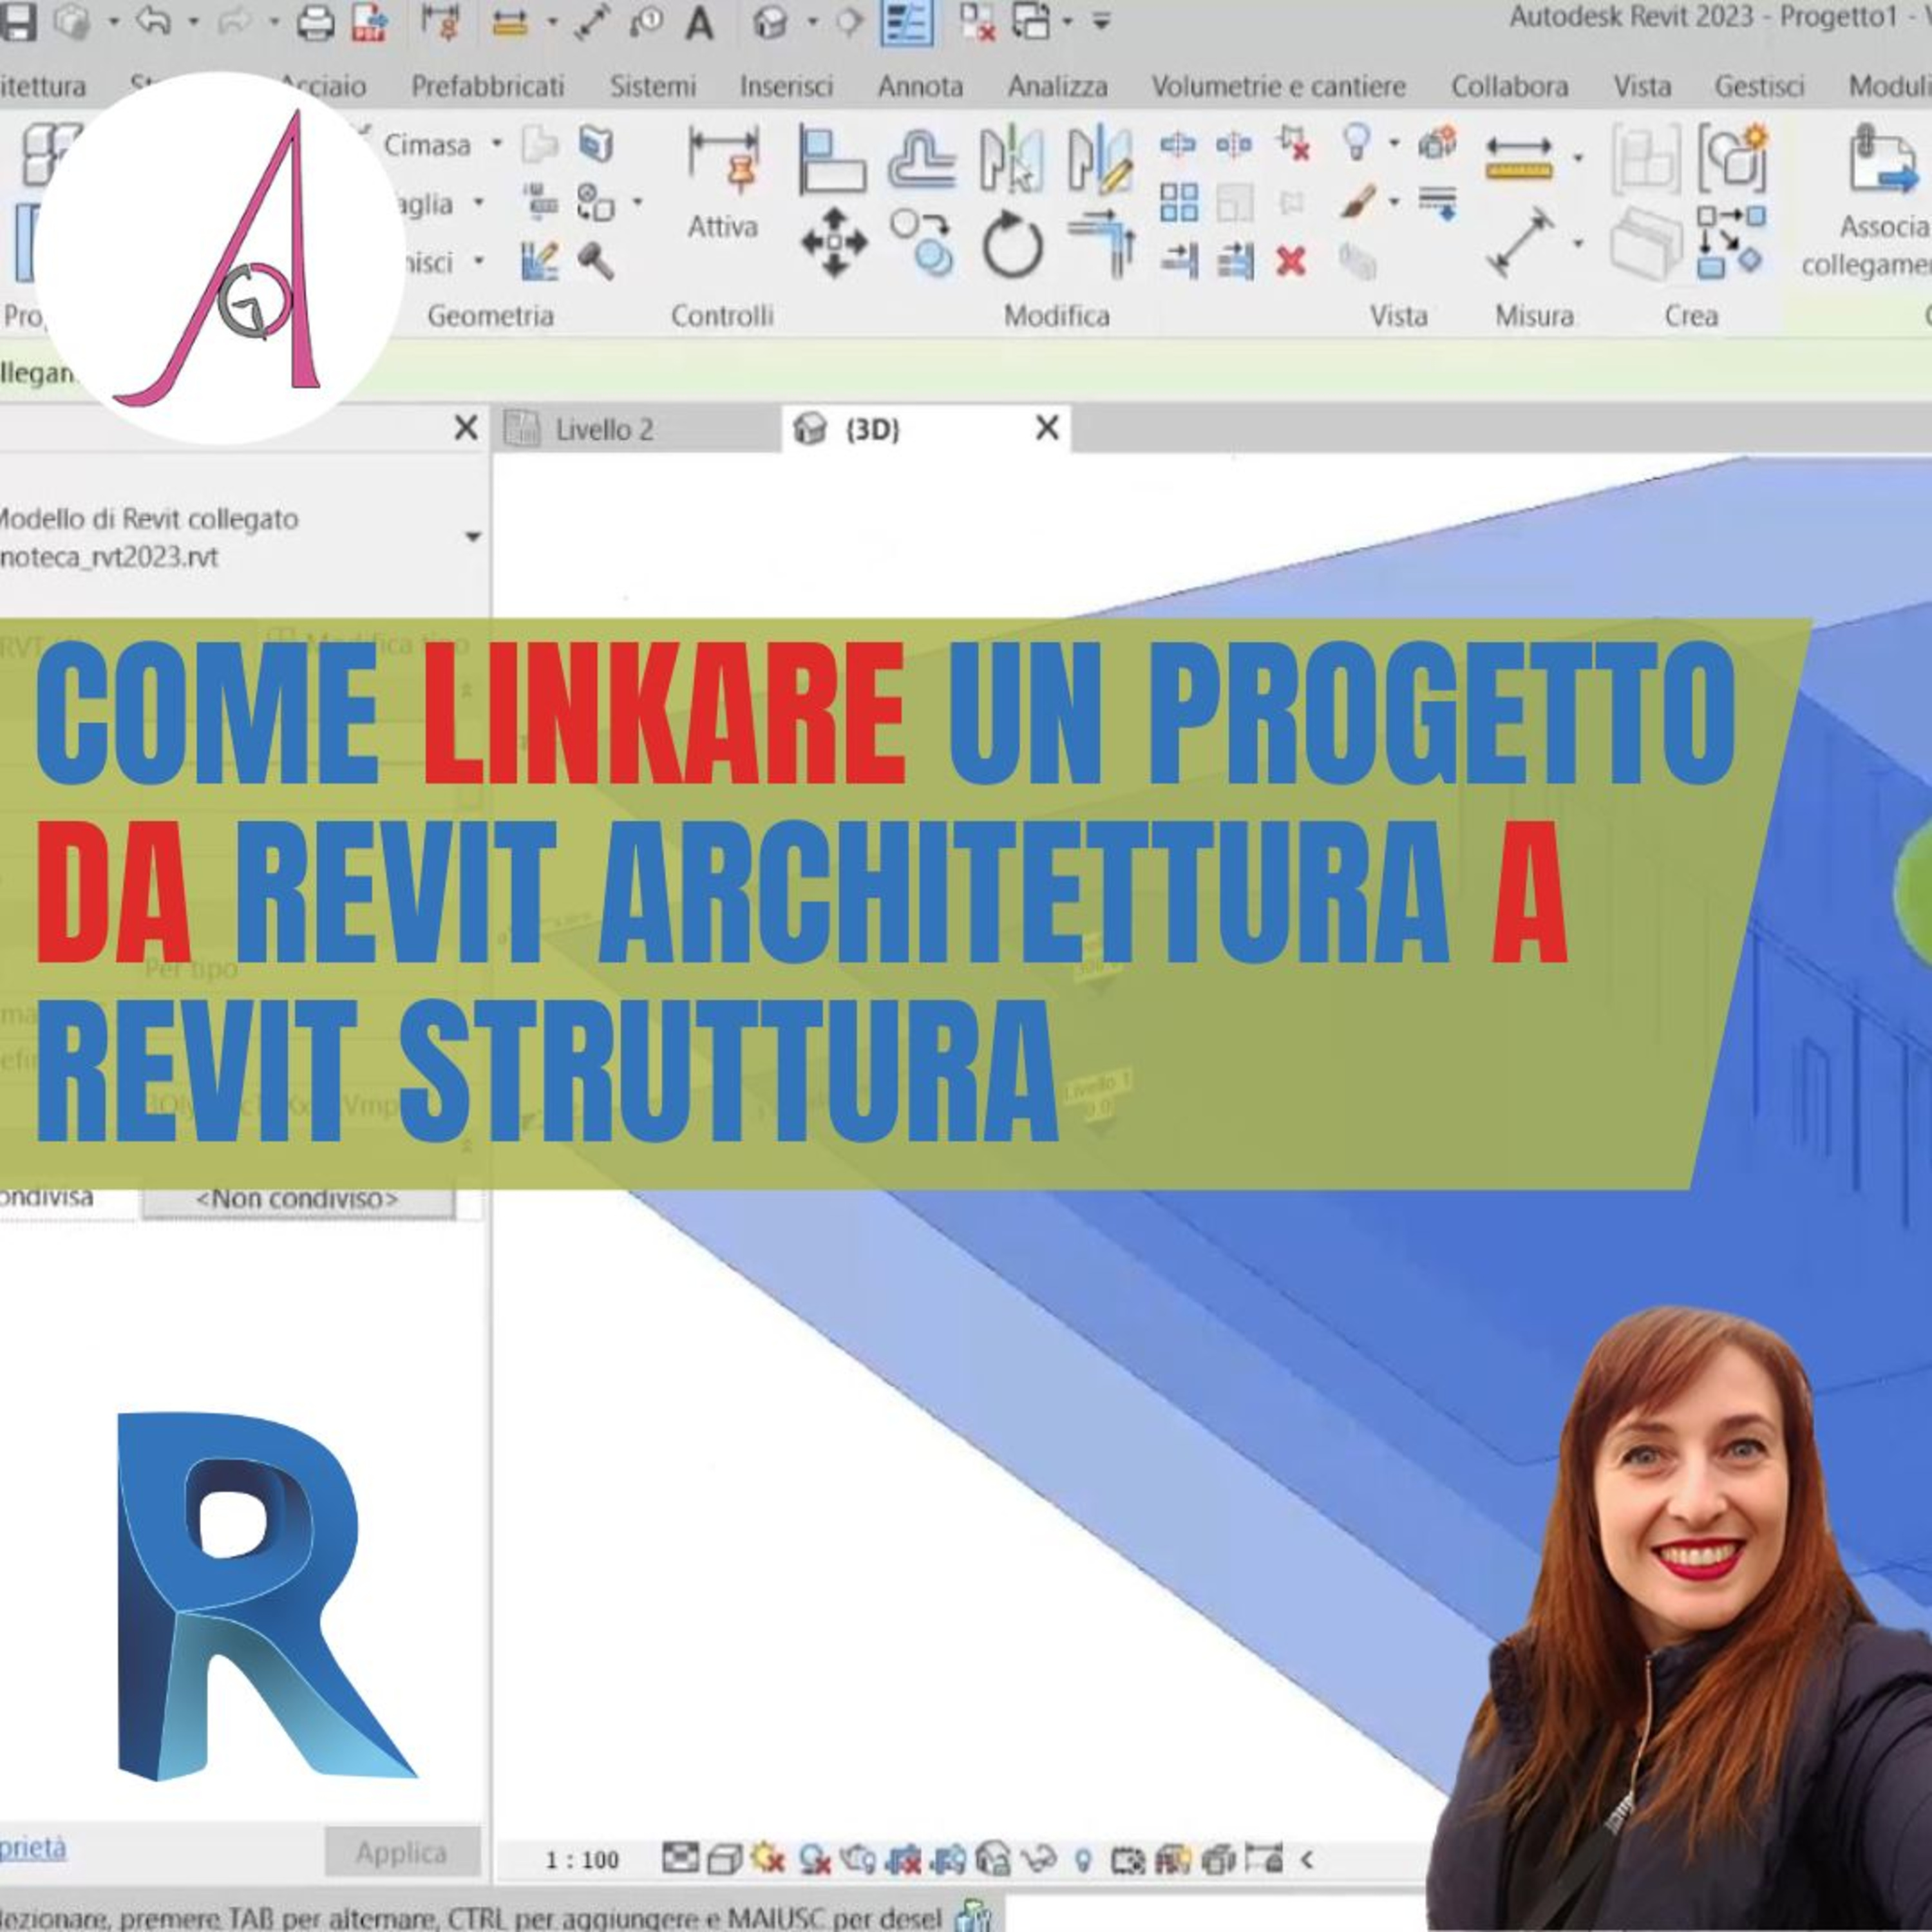
Task: Open the Inserisci ribbon tab
Action: [786, 86]
